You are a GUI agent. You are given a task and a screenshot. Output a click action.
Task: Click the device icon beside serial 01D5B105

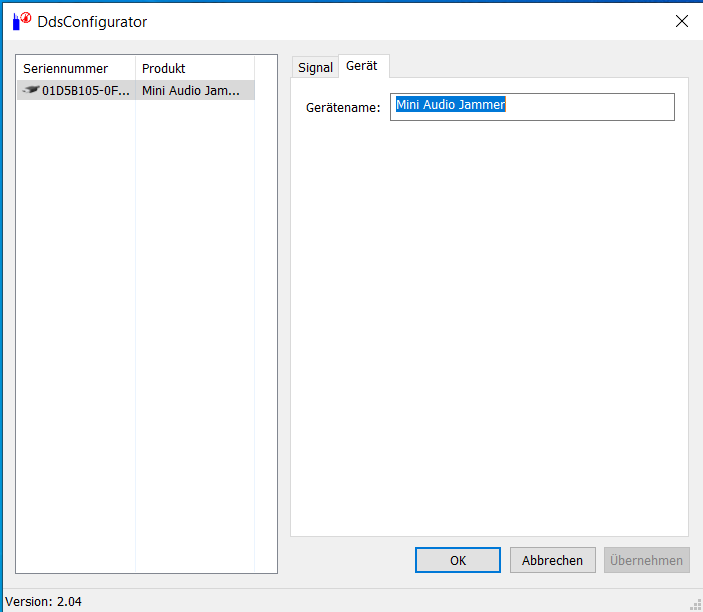tap(30, 90)
